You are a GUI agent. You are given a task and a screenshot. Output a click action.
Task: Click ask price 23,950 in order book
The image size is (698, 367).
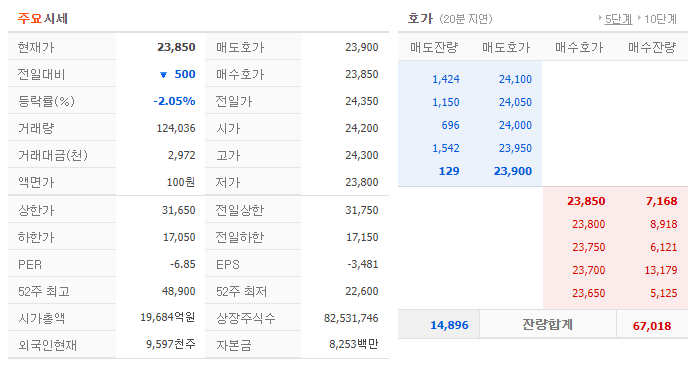[515, 148]
